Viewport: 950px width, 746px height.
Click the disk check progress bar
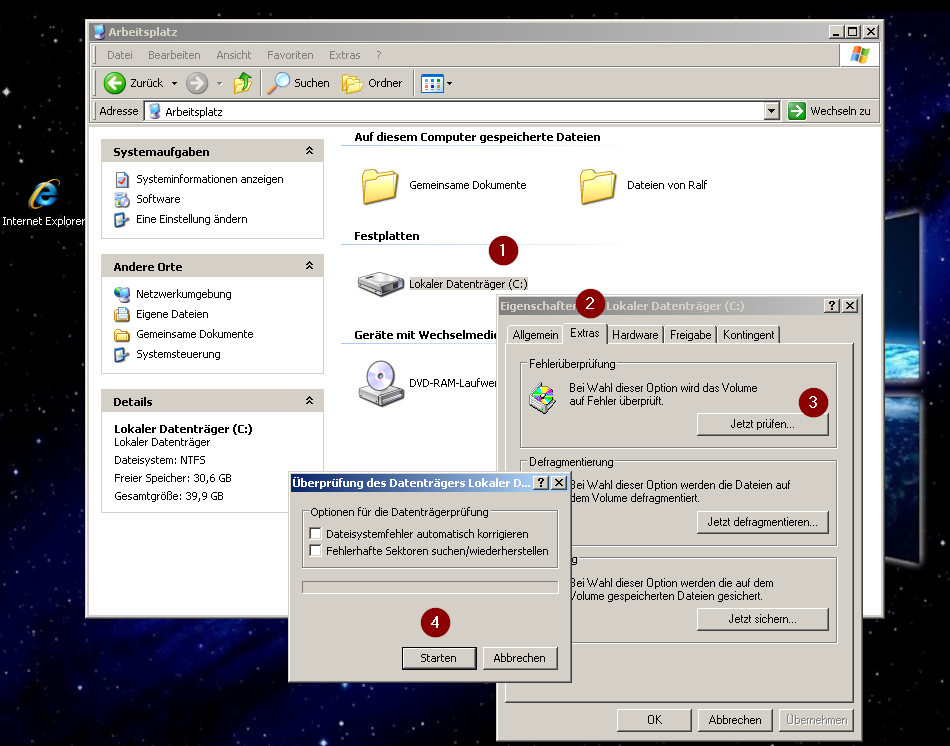[x=430, y=587]
